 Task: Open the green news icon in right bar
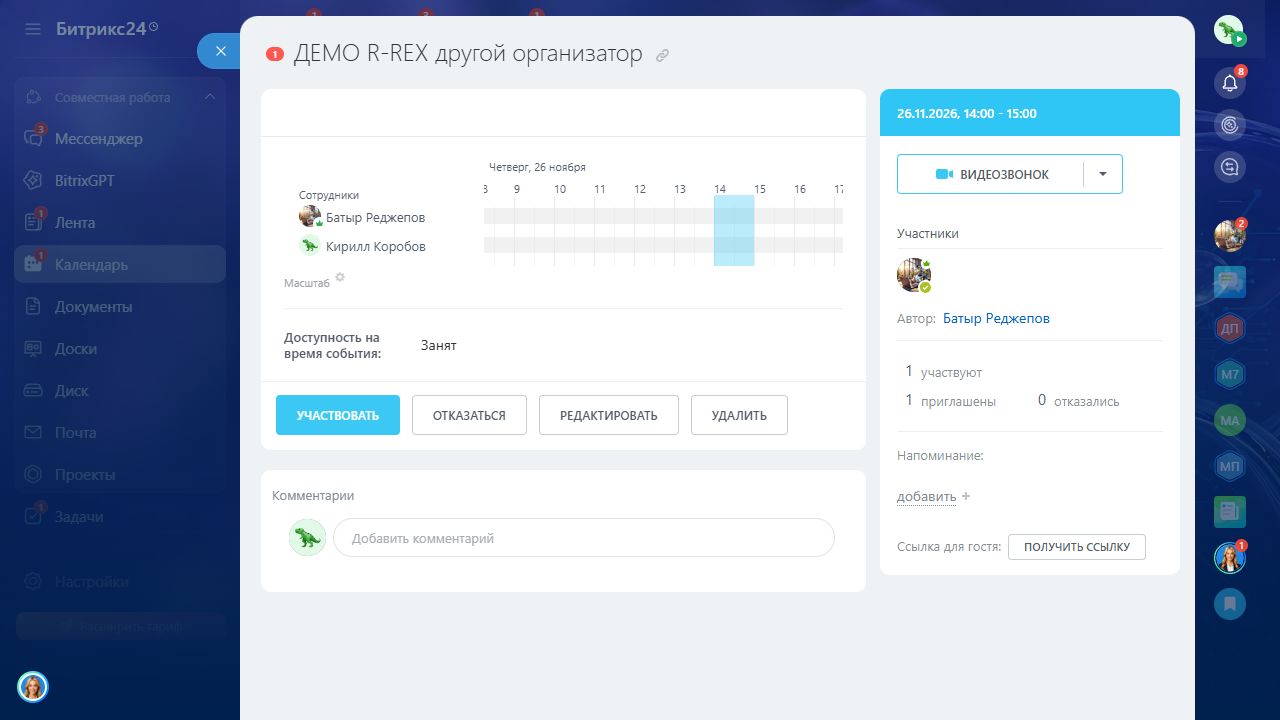1230,512
